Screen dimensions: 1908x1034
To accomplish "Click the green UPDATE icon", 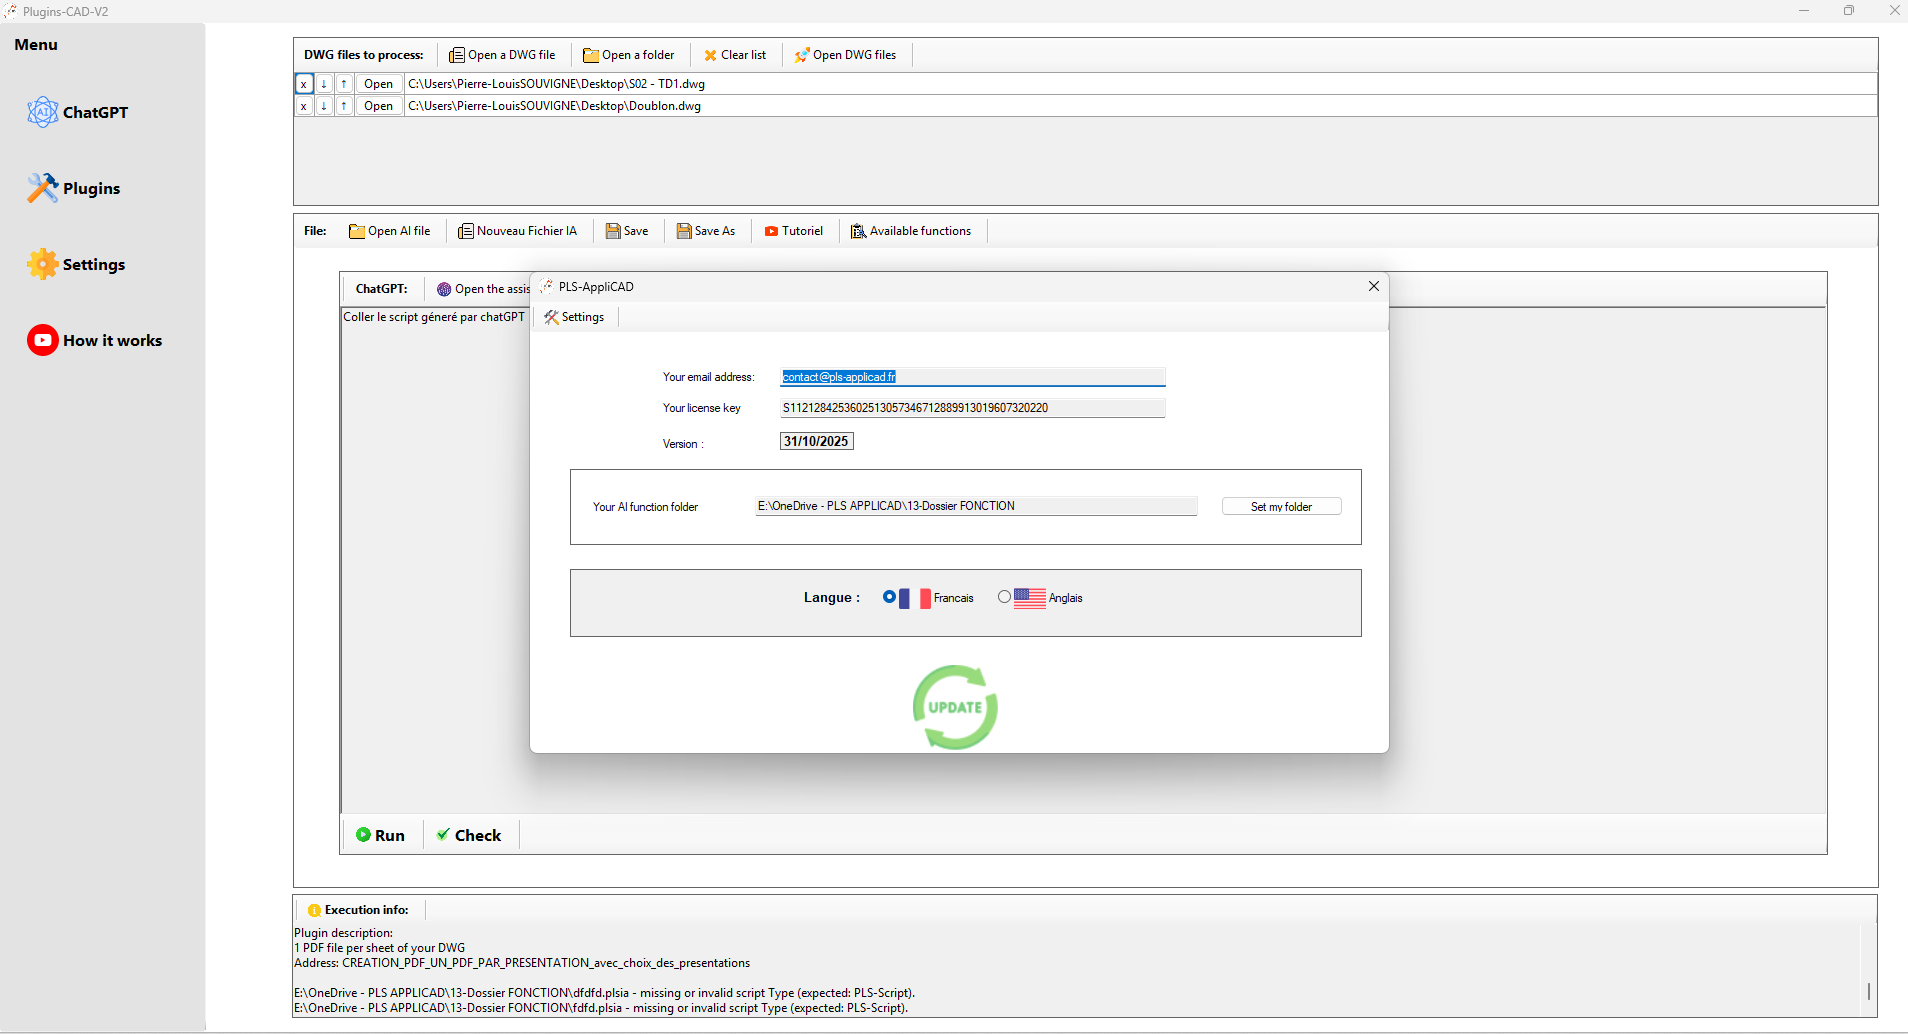I will 955,707.
